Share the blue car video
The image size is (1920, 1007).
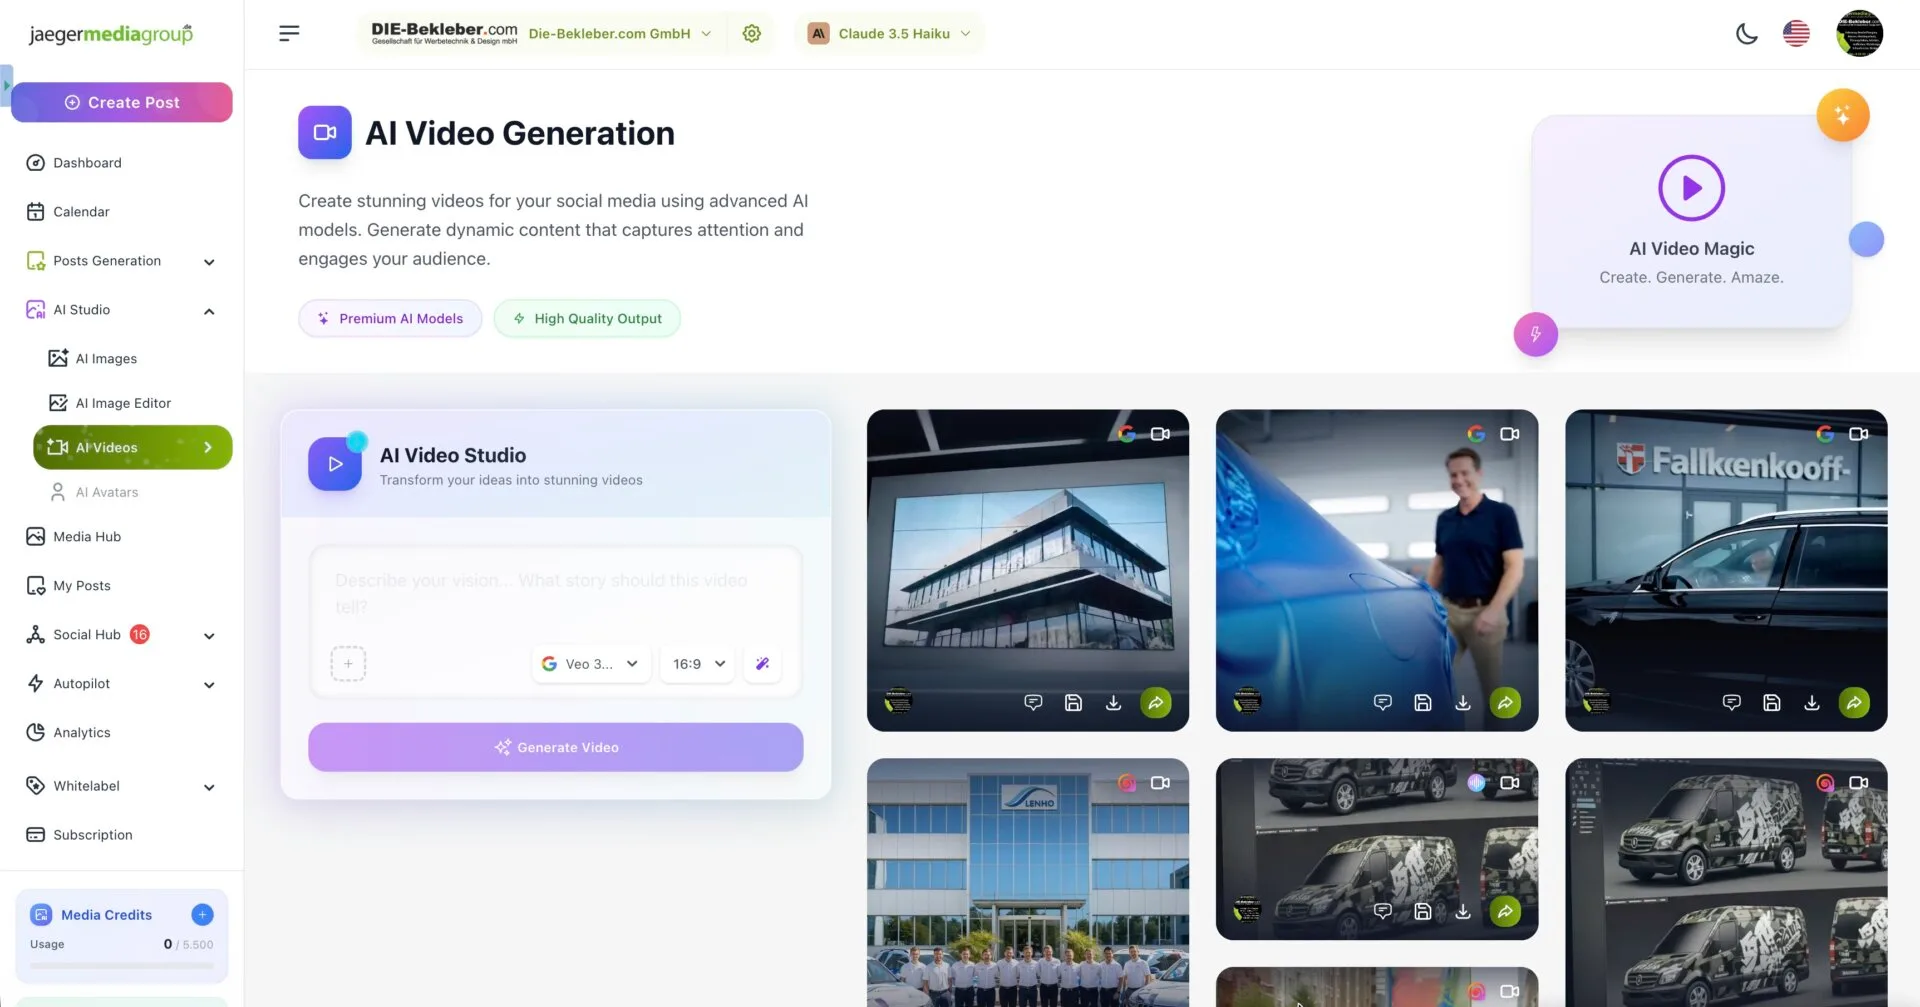[x=1505, y=703]
